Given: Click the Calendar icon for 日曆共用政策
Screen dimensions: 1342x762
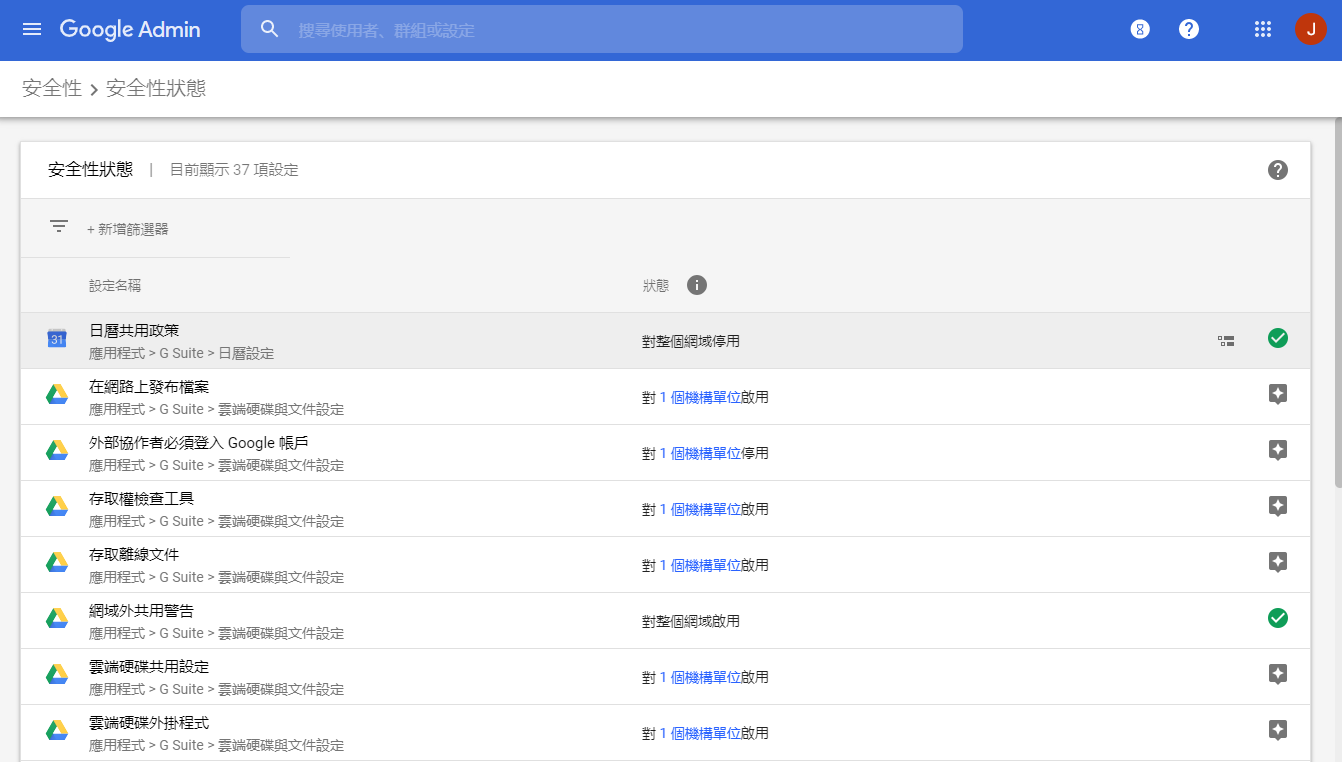Looking at the screenshot, I should pyautogui.click(x=57, y=339).
